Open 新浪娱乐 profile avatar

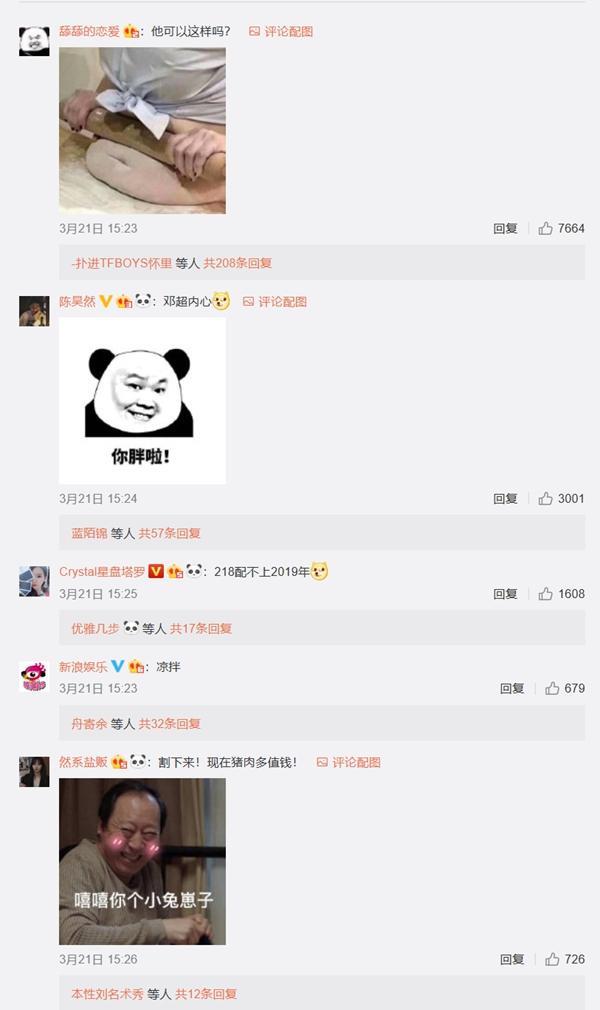[x=34, y=677]
